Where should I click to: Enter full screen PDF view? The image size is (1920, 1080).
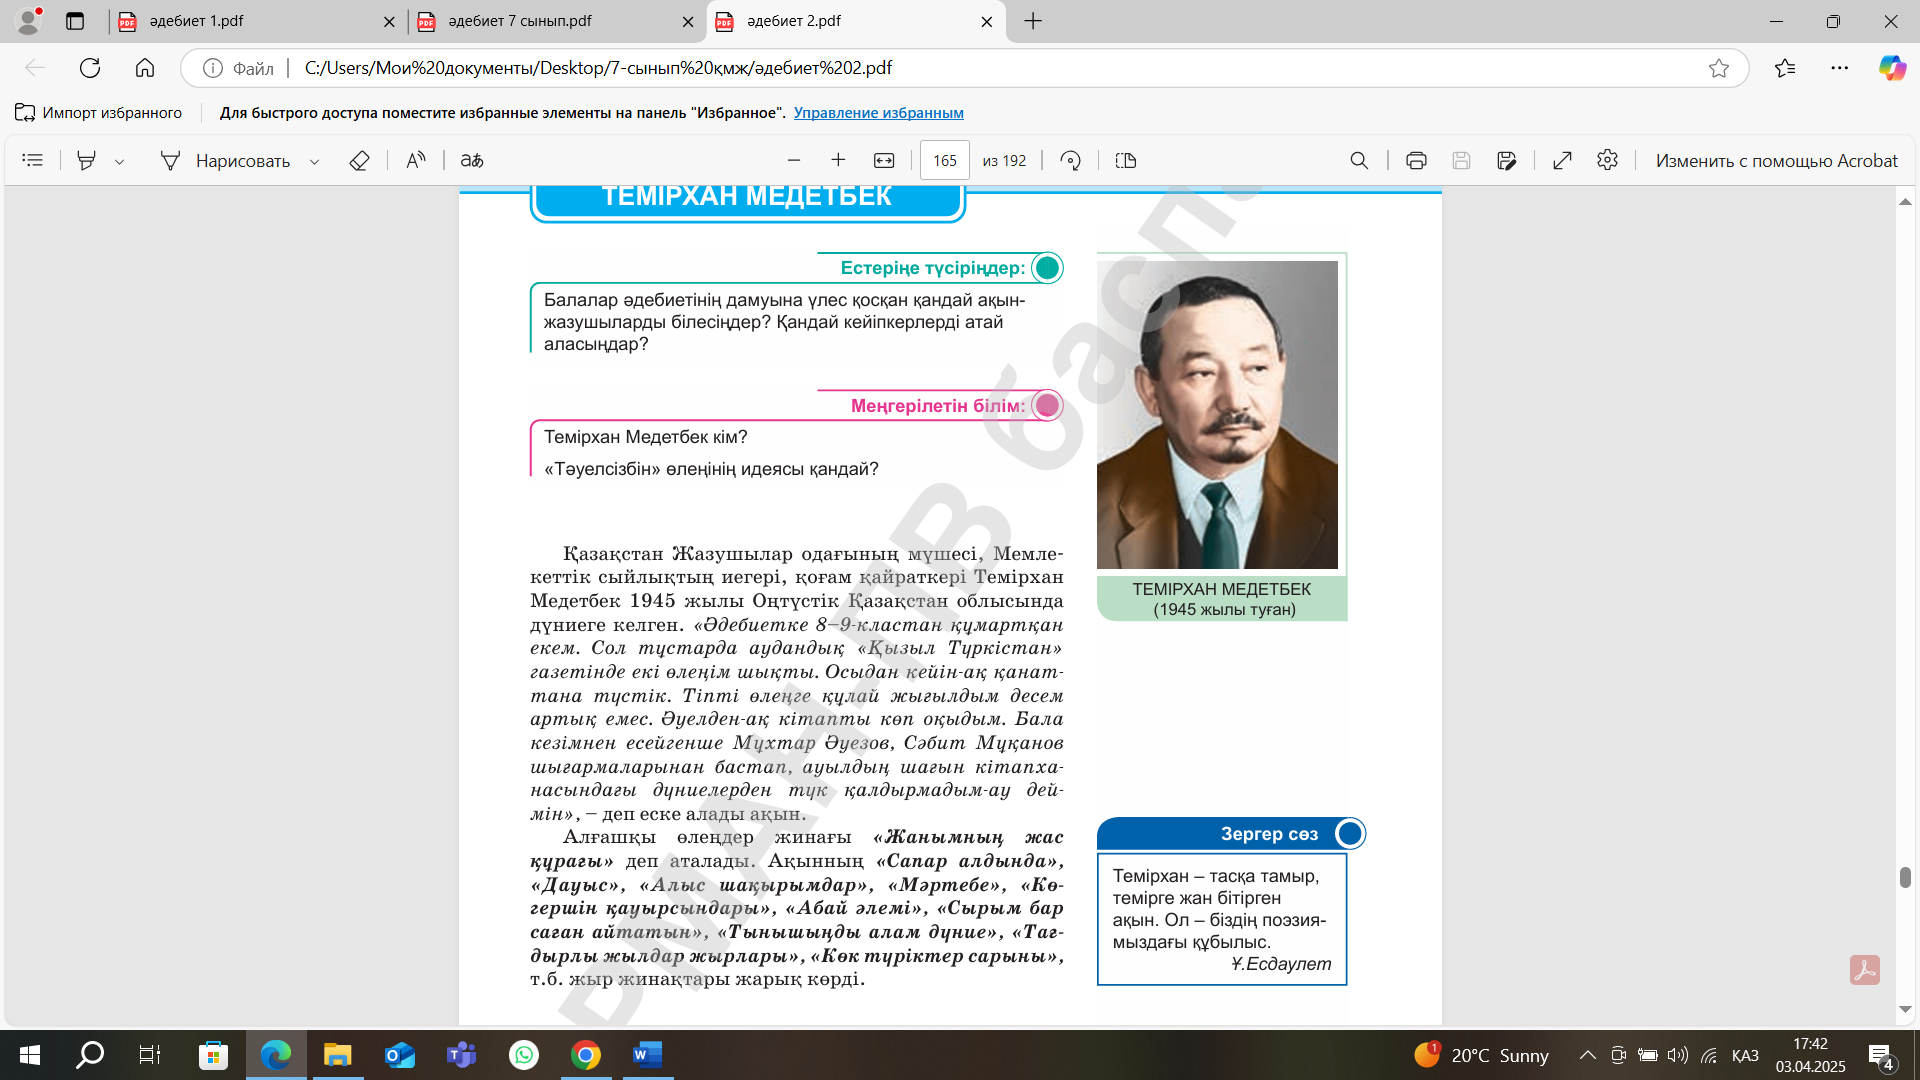1562,160
